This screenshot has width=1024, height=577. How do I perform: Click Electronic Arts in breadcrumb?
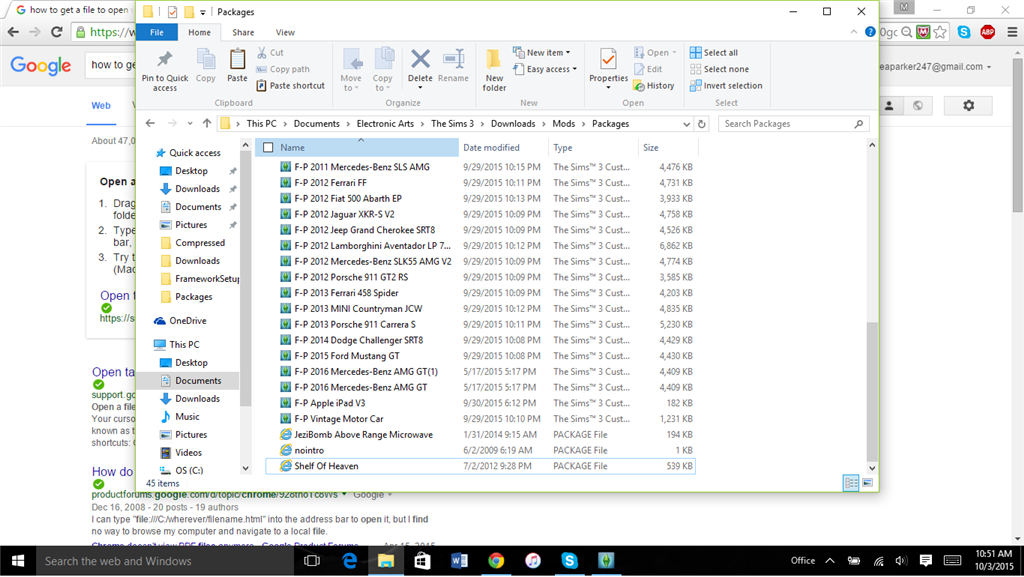point(385,123)
